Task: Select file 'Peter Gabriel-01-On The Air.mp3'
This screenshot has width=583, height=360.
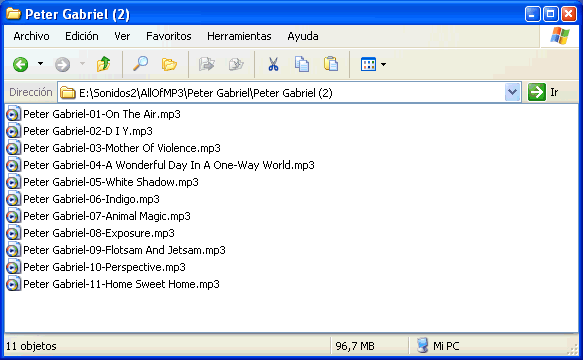Action: coord(102,114)
